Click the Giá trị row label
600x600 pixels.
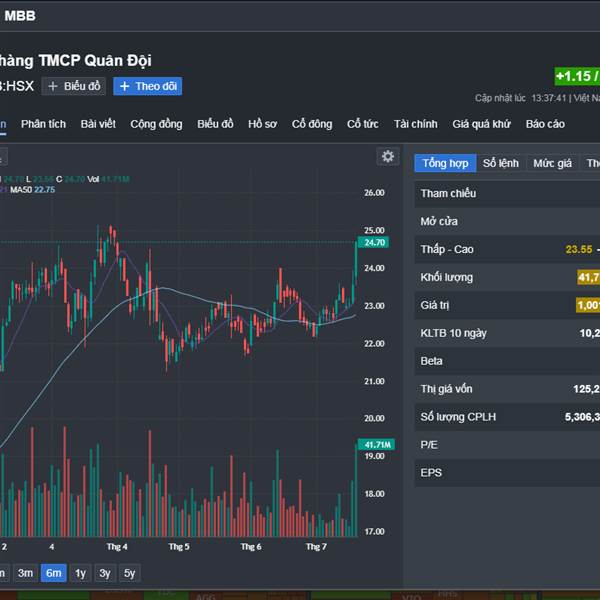(x=435, y=305)
